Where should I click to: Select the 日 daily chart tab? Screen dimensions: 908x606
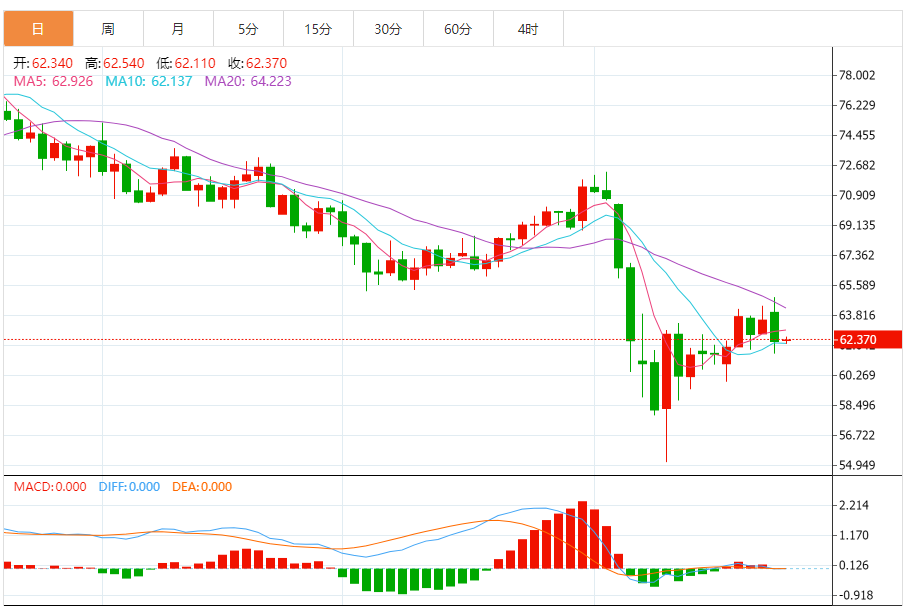pyautogui.click(x=38, y=28)
